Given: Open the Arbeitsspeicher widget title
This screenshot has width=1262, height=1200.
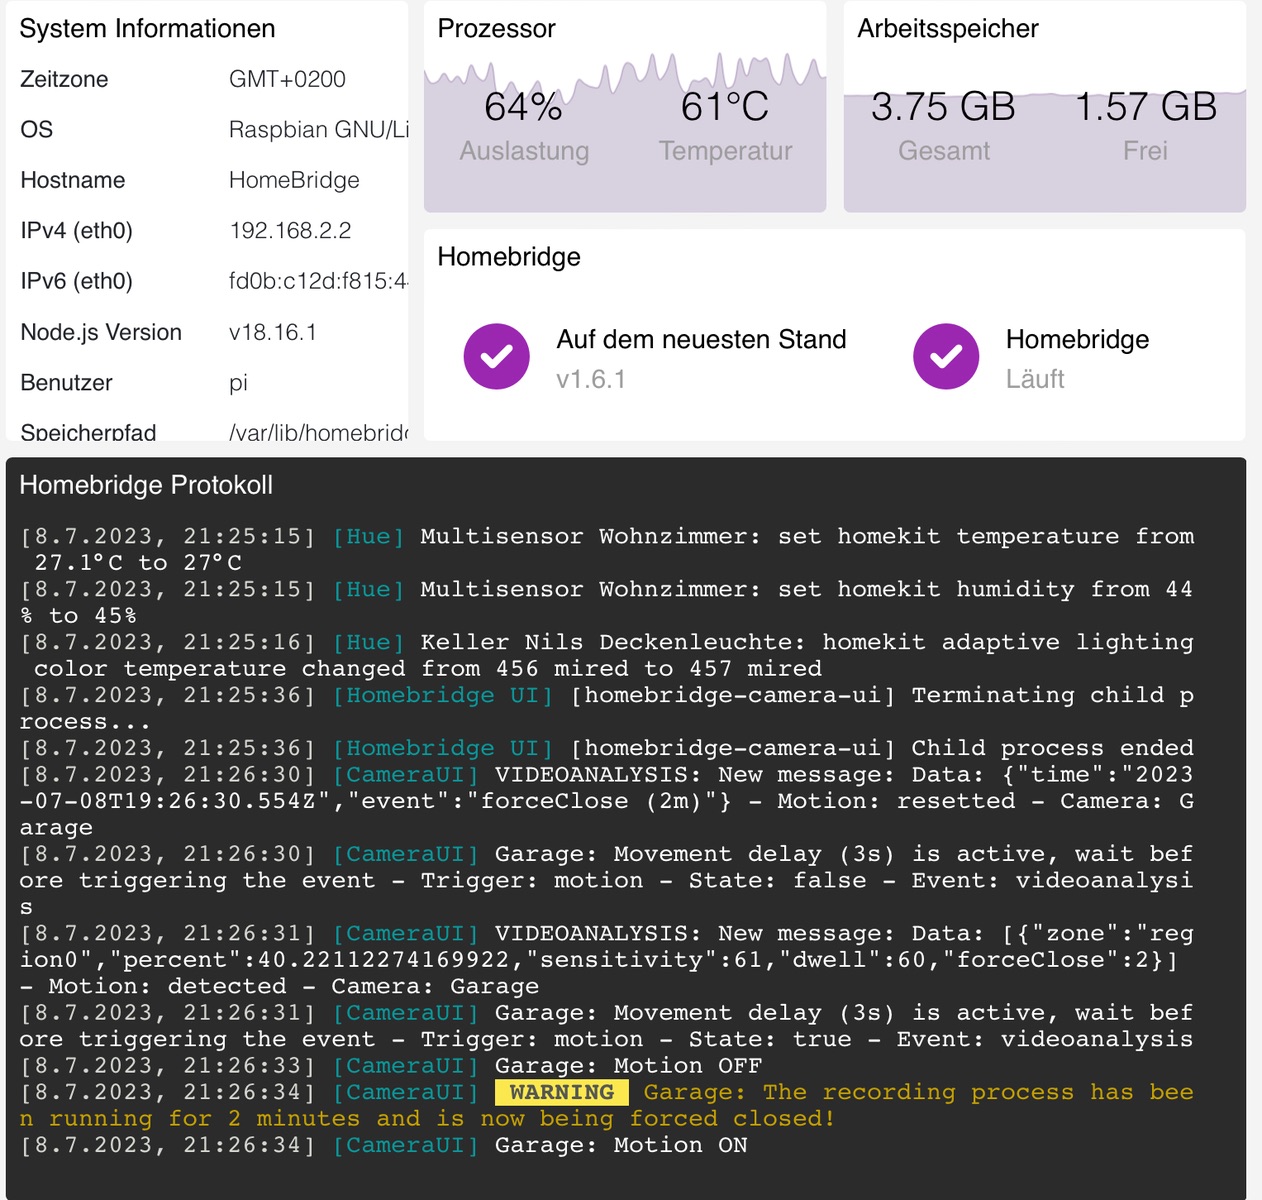Looking at the screenshot, I should tap(947, 29).
